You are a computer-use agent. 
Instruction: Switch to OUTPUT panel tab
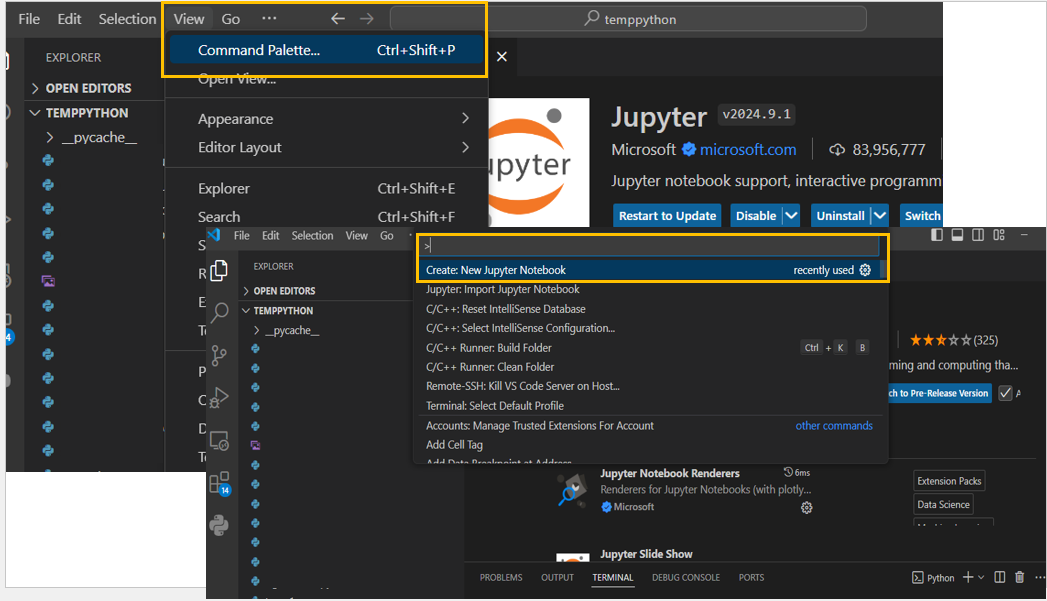click(558, 578)
